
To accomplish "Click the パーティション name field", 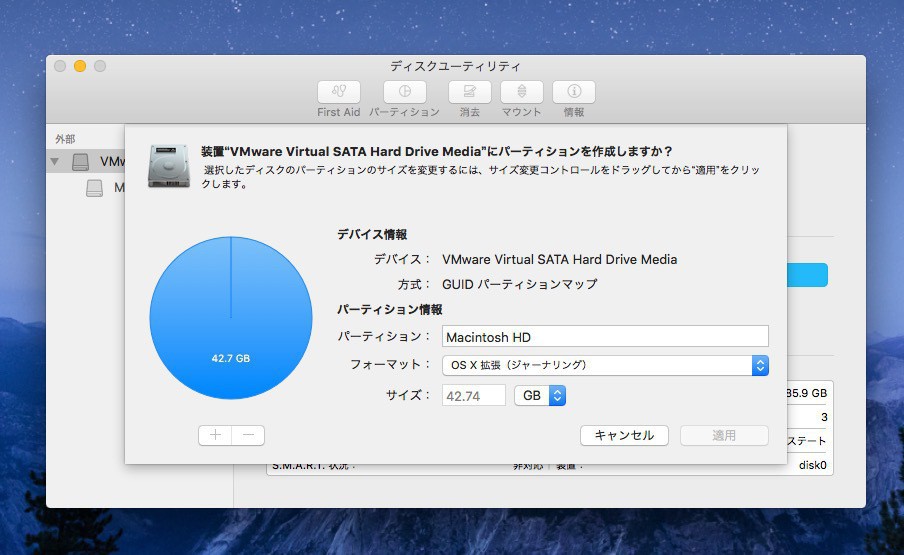I will [x=605, y=337].
